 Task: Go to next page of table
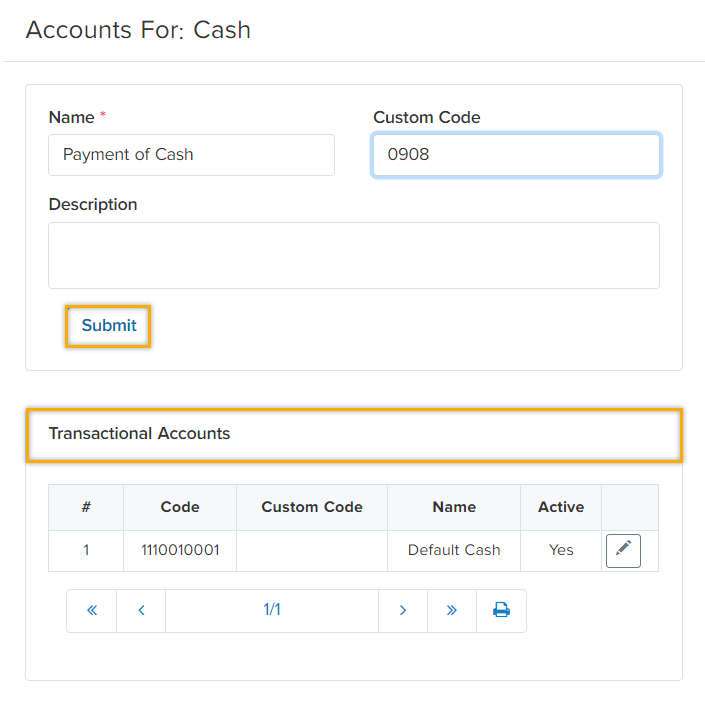pos(403,610)
